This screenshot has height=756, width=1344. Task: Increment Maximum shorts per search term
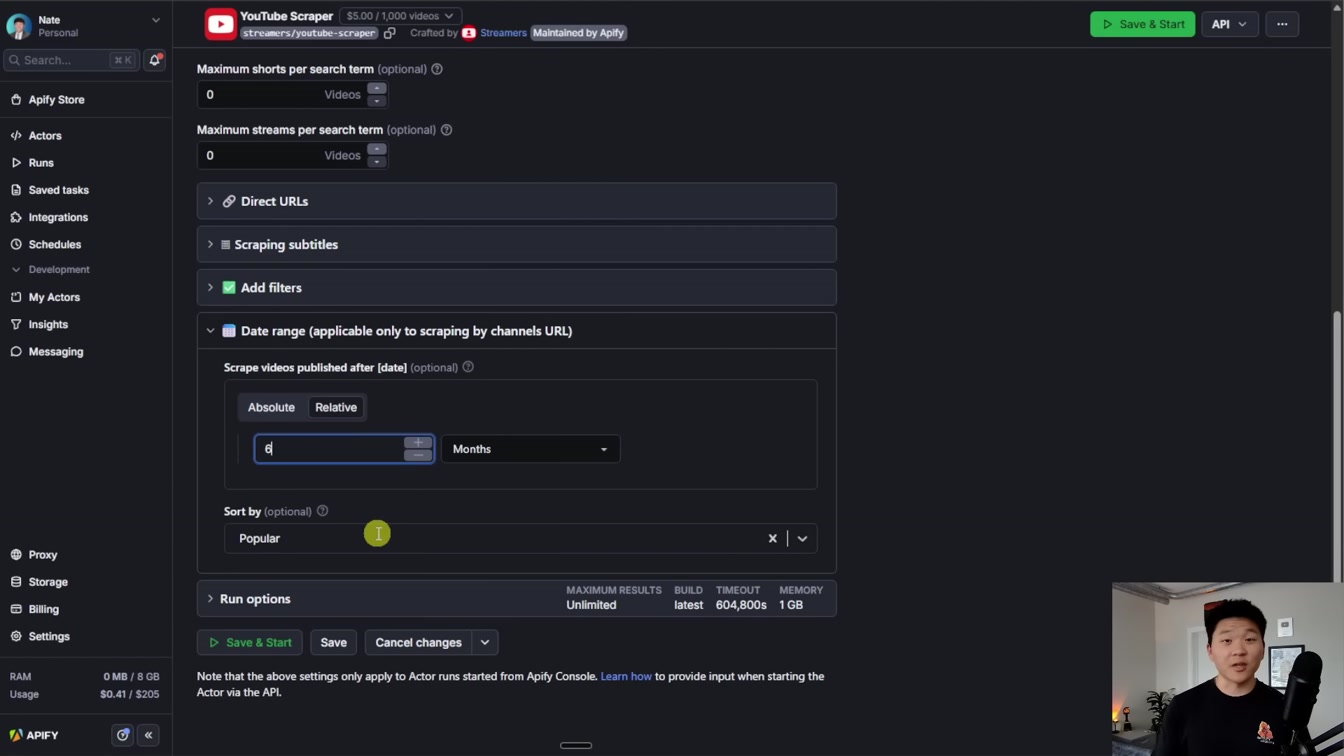[x=377, y=89]
